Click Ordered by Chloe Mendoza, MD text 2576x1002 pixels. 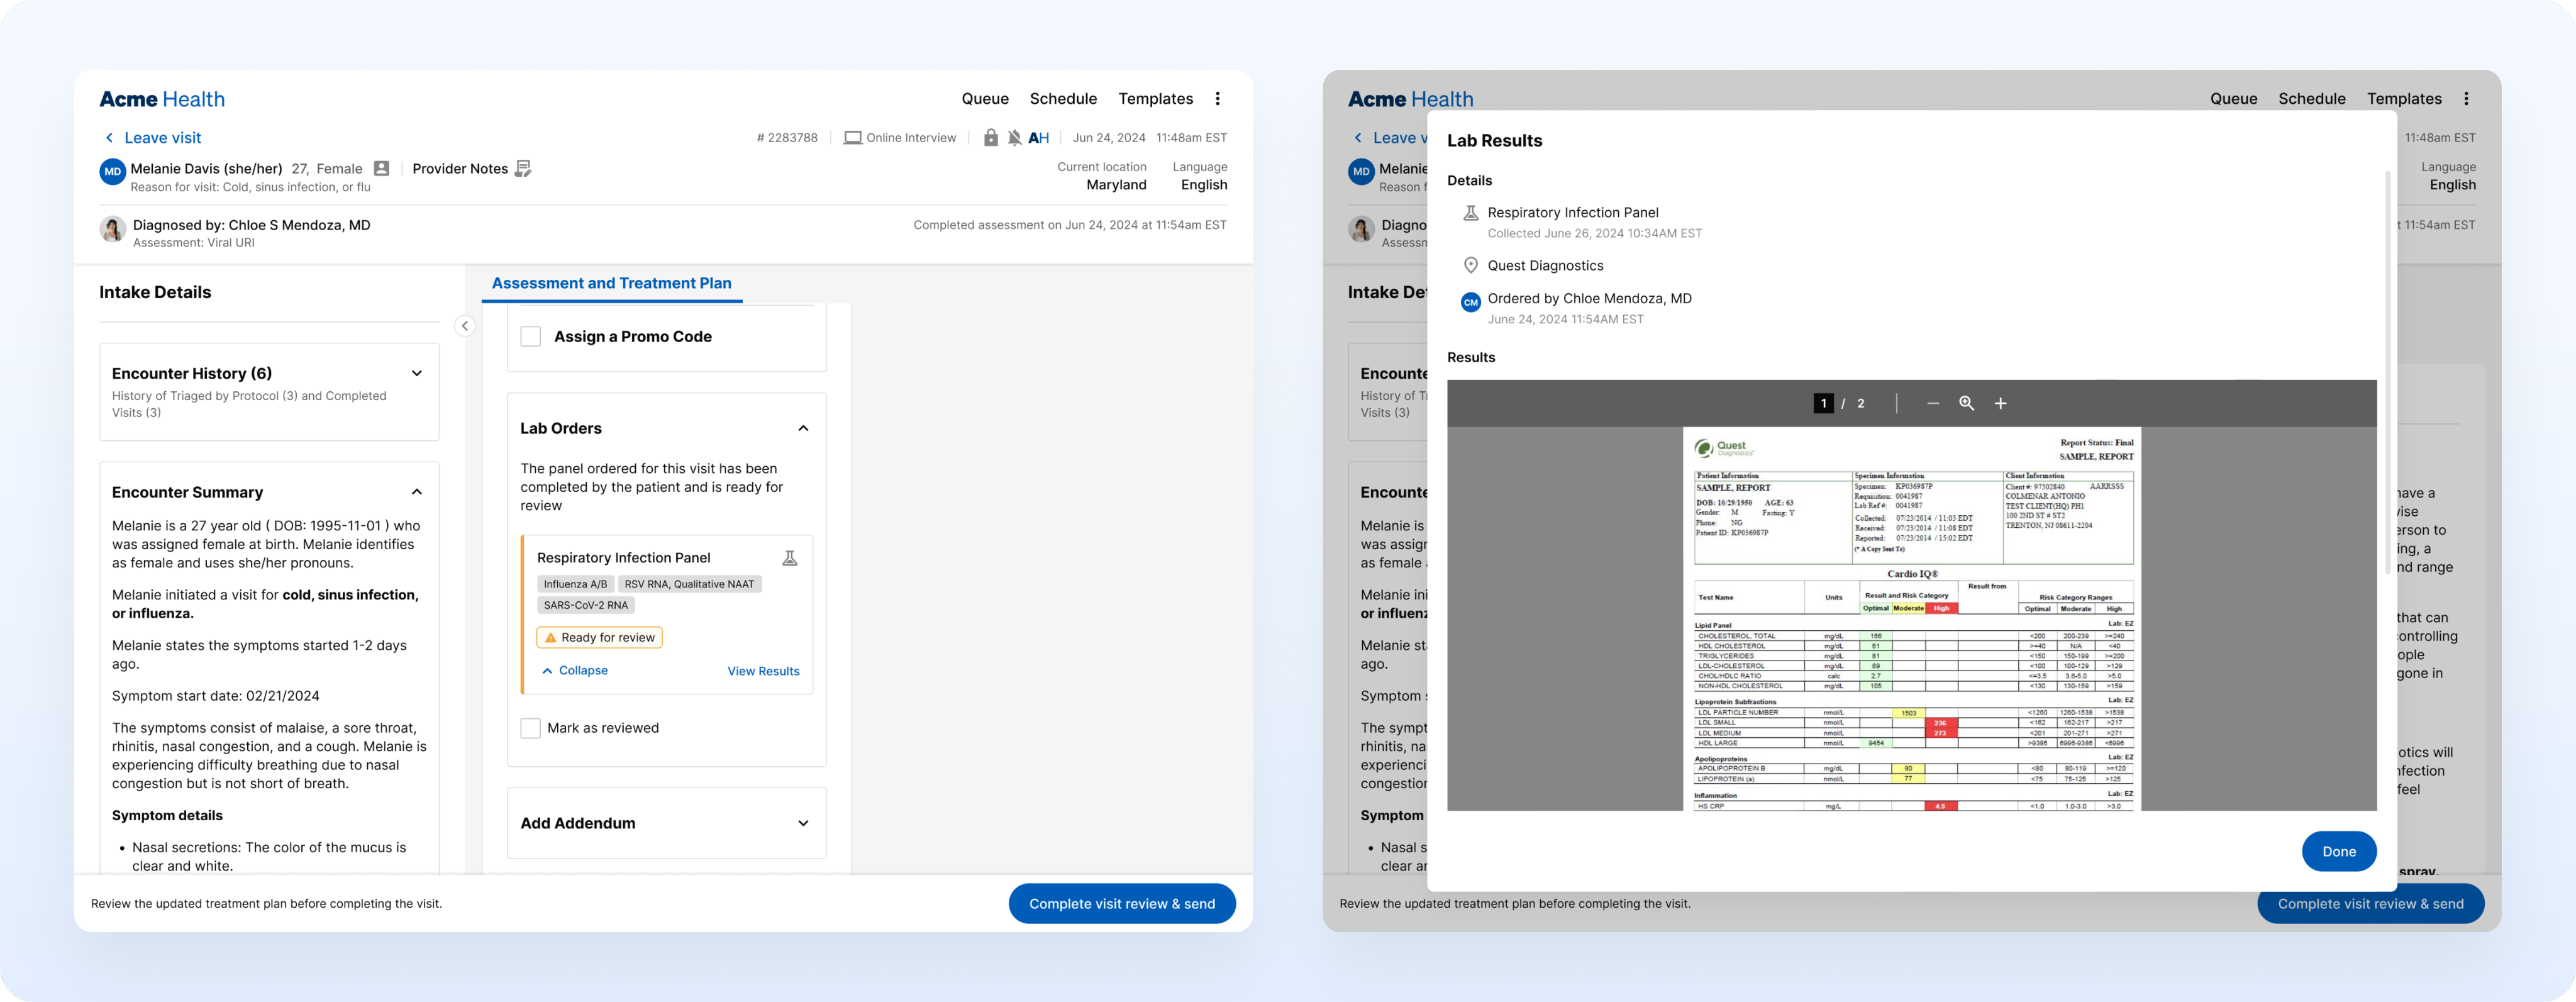pos(1589,298)
